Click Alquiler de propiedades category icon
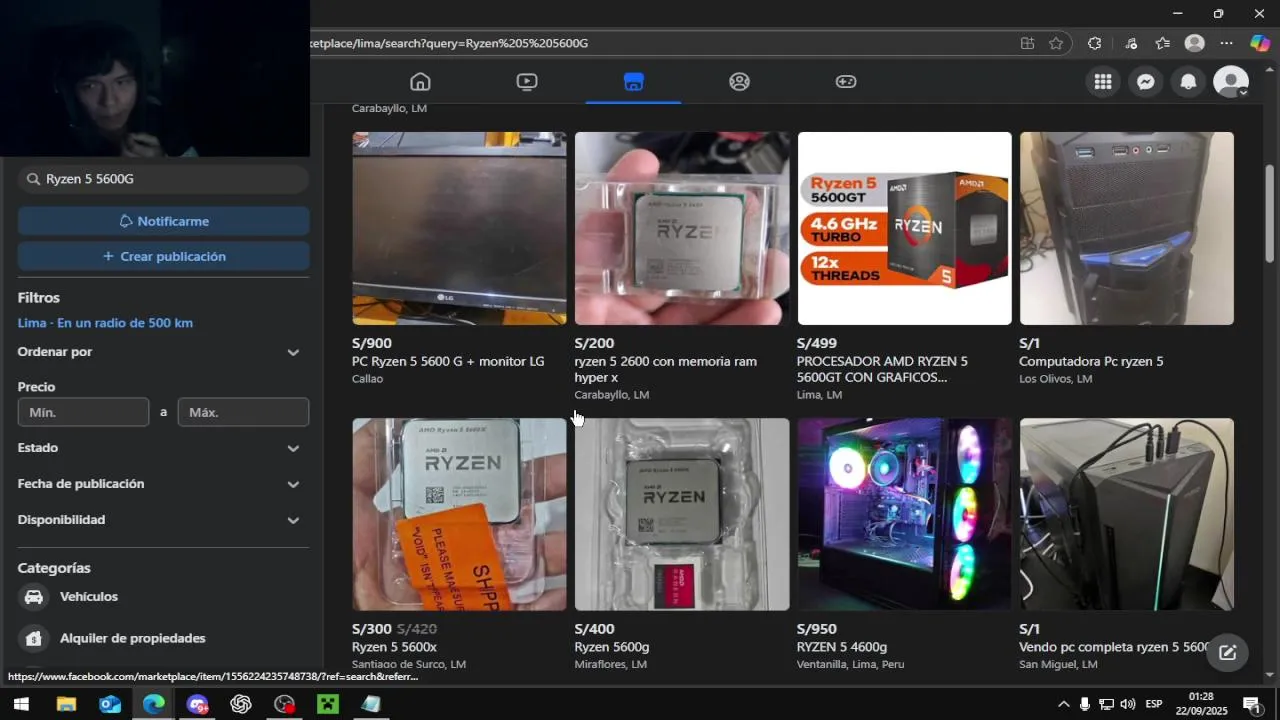 pyautogui.click(x=34, y=638)
